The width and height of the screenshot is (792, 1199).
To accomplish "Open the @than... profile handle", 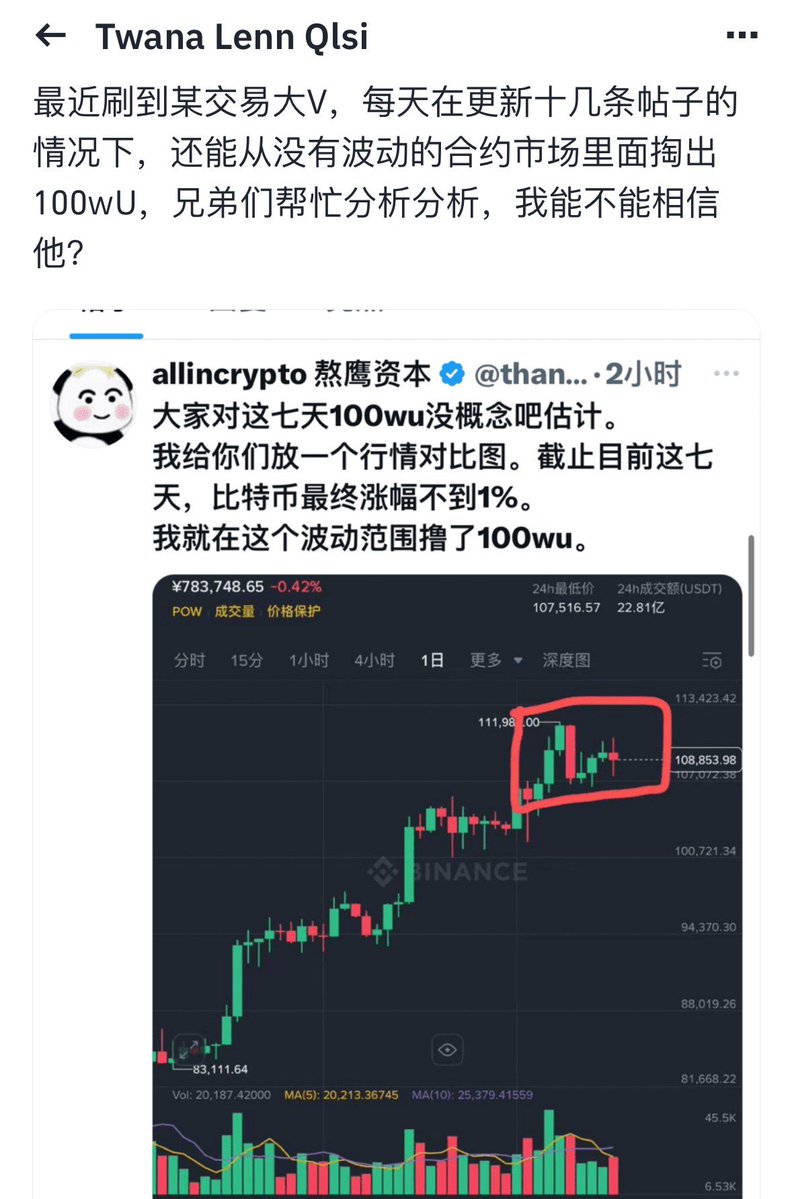I will [531, 374].
